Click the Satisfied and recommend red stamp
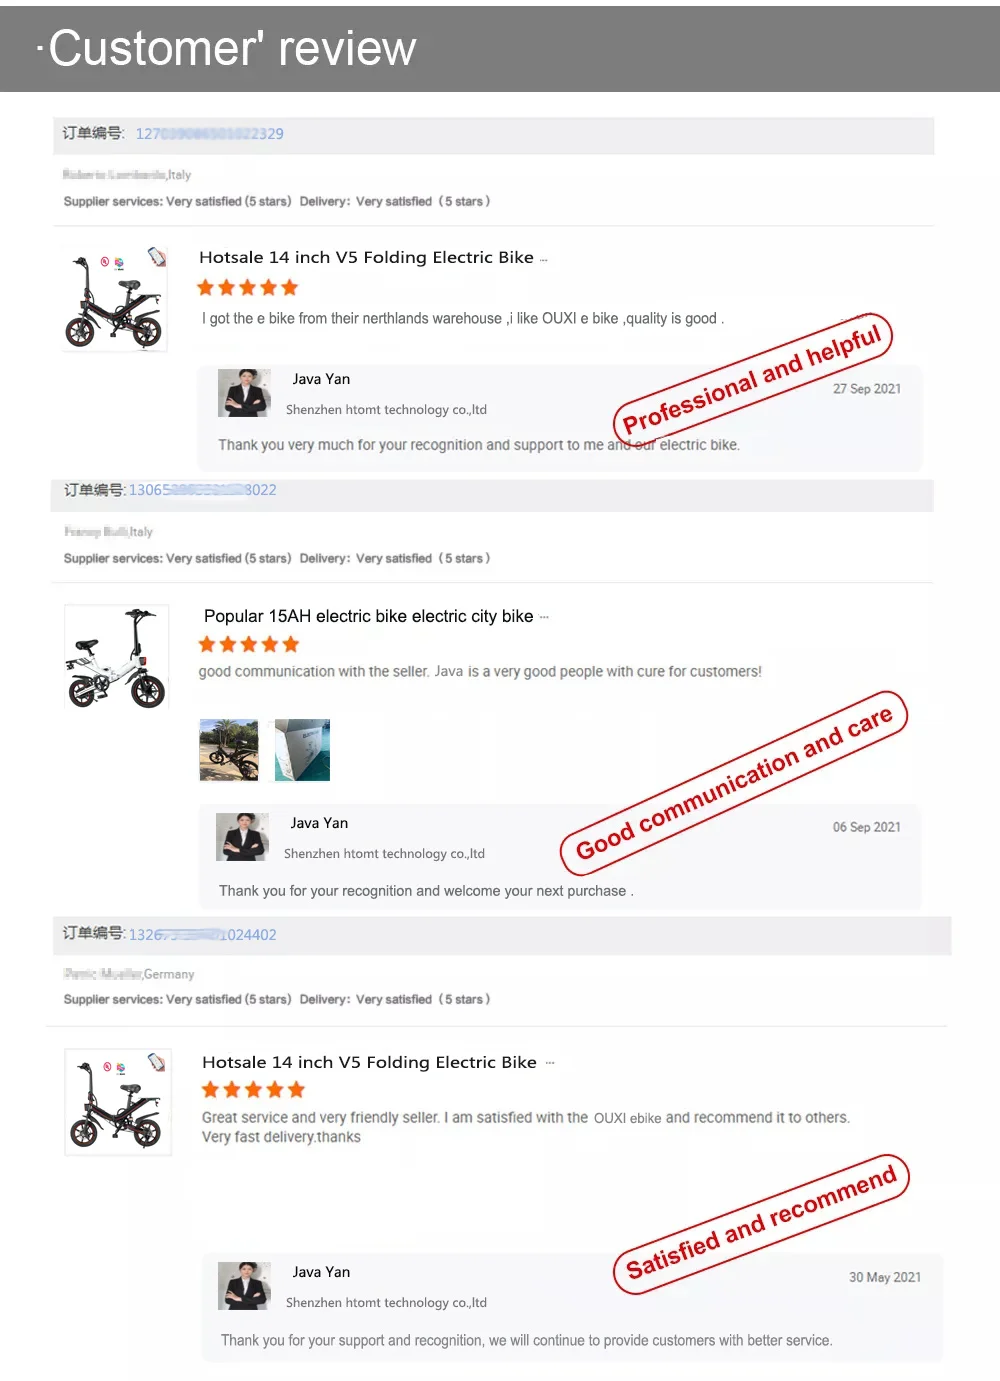This screenshot has height=1381, width=1000. point(761,1224)
